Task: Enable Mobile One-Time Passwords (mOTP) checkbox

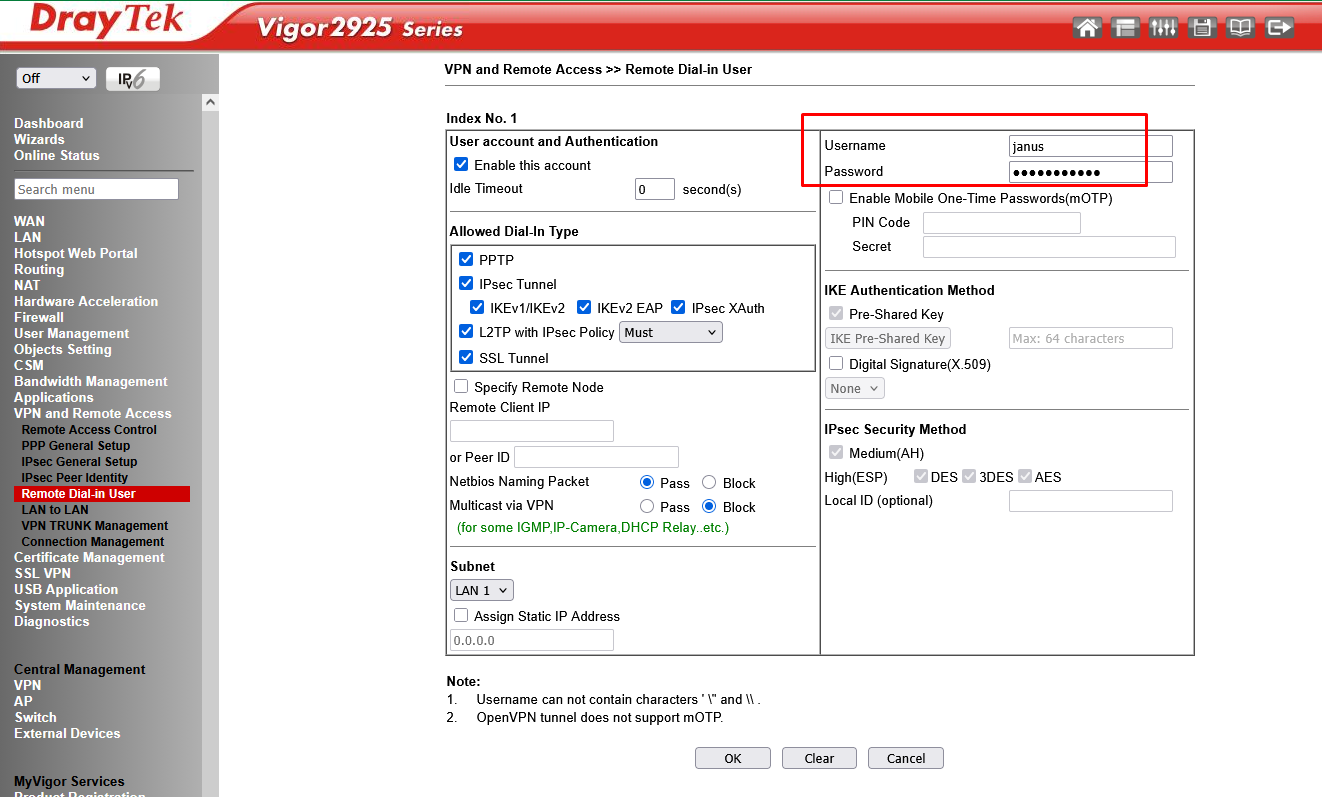Action: (x=836, y=198)
